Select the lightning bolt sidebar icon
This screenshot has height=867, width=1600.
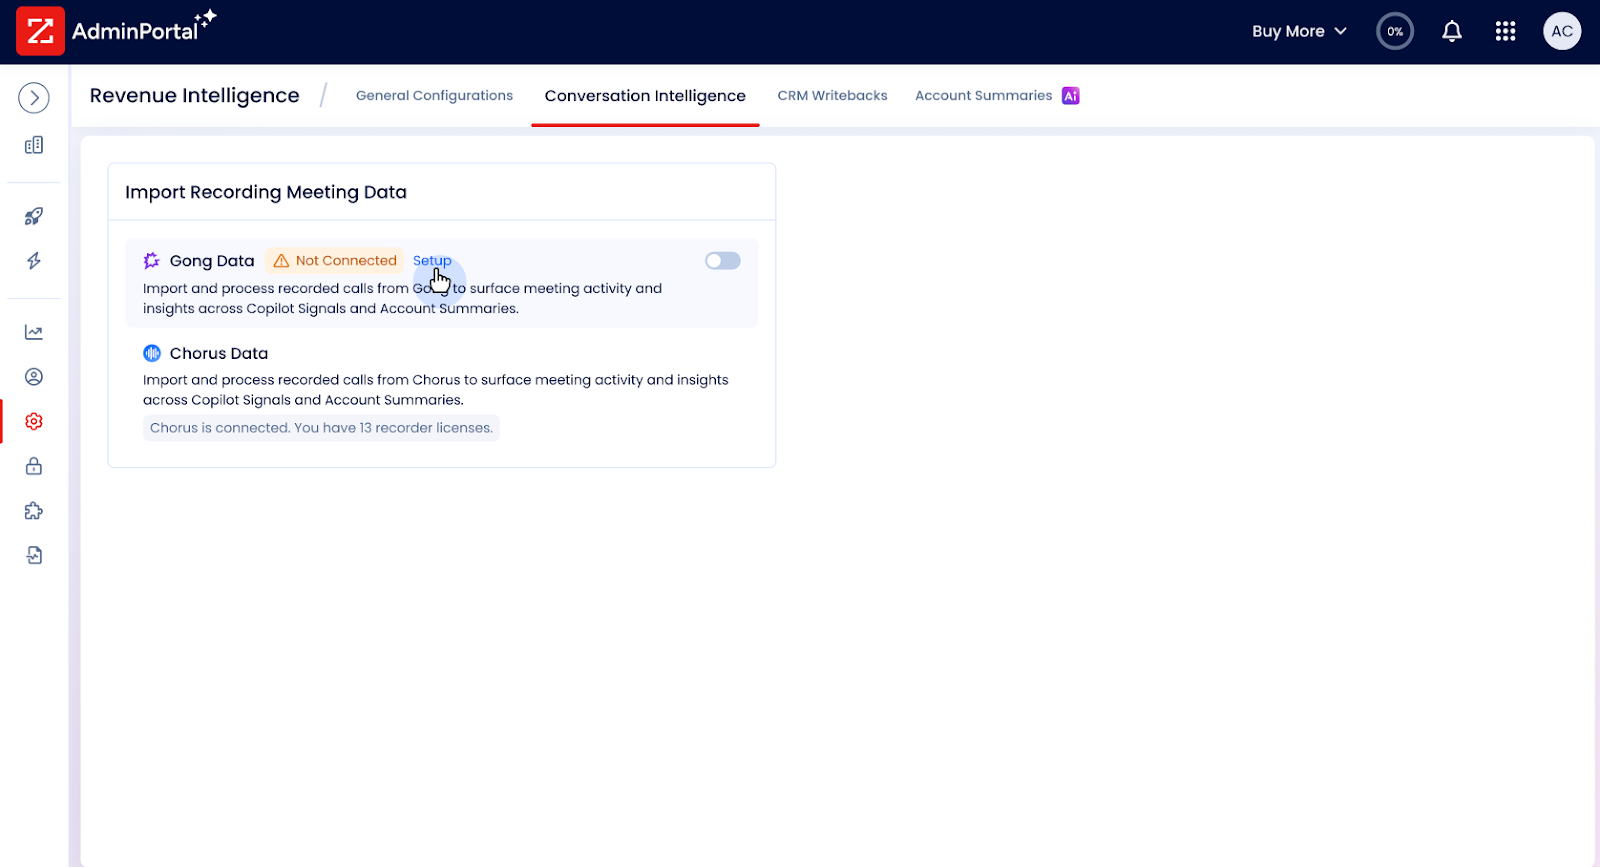click(x=34, y=261)
